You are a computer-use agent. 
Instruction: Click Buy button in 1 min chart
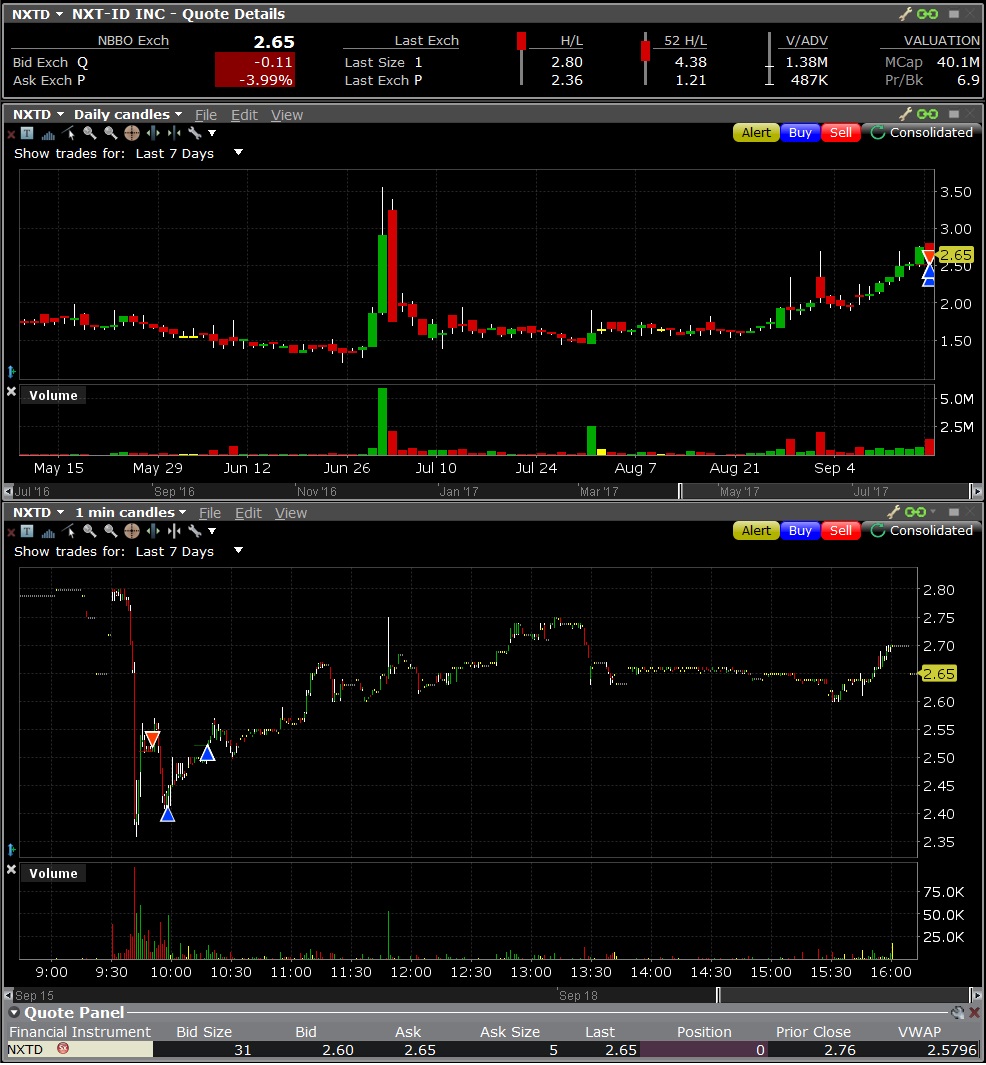[x=800, y=530]
